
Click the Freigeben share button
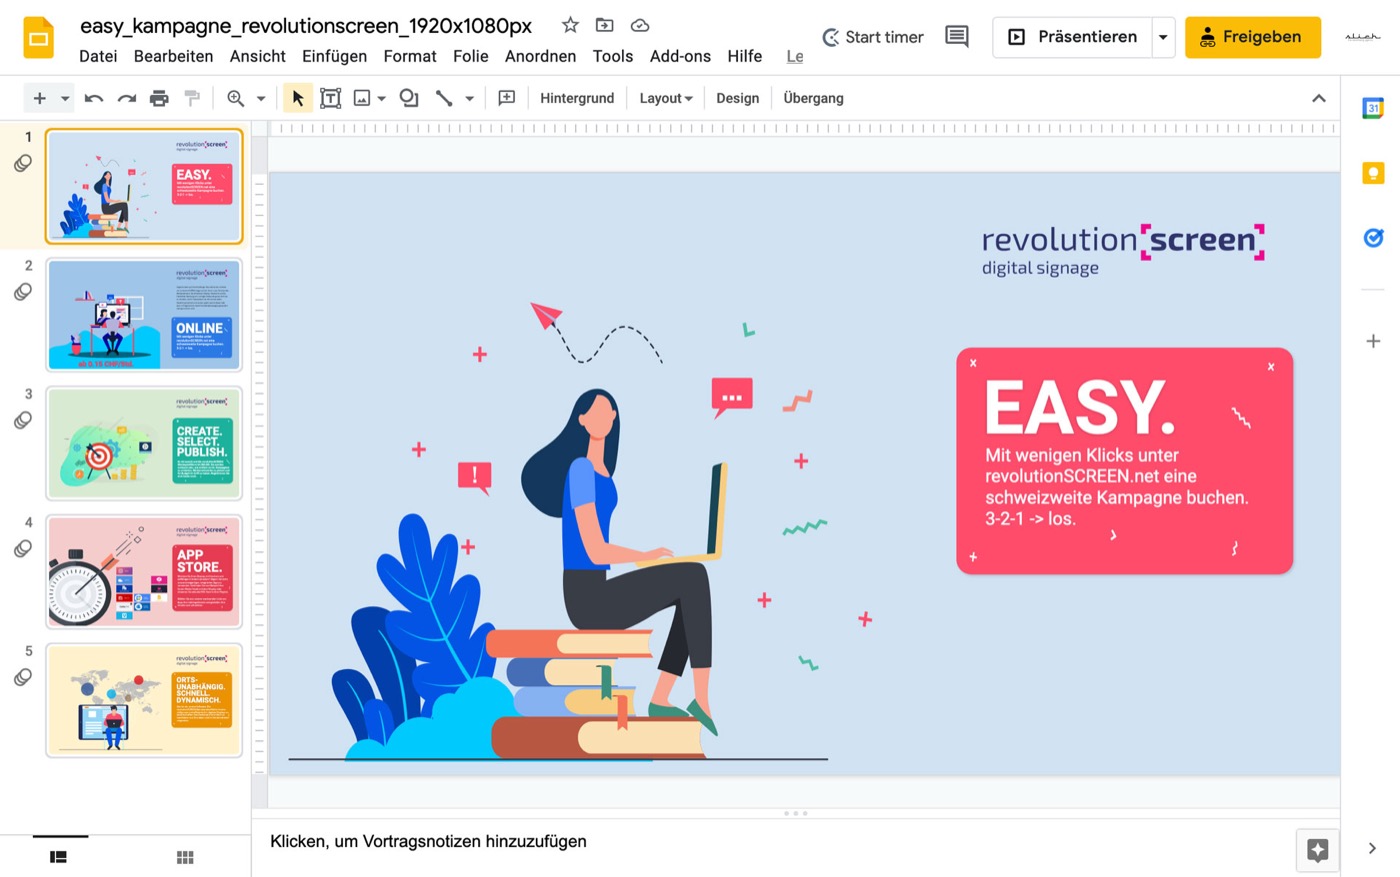pos(1253,37)
